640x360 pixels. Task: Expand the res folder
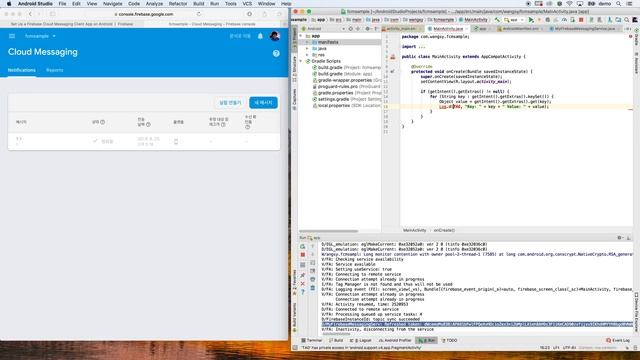pyautogui.click(x=308, y=55)
